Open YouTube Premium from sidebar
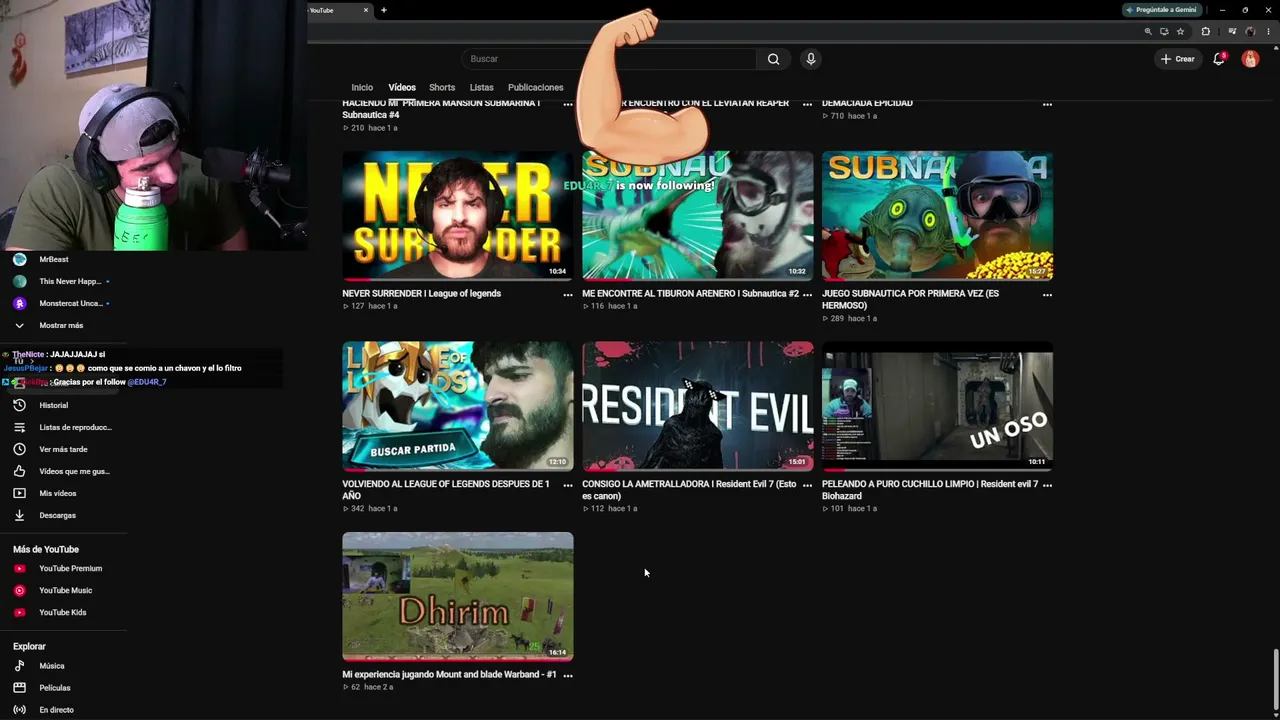The height and width of the screenshot is (720, 1280). click(x=58, y=568)
